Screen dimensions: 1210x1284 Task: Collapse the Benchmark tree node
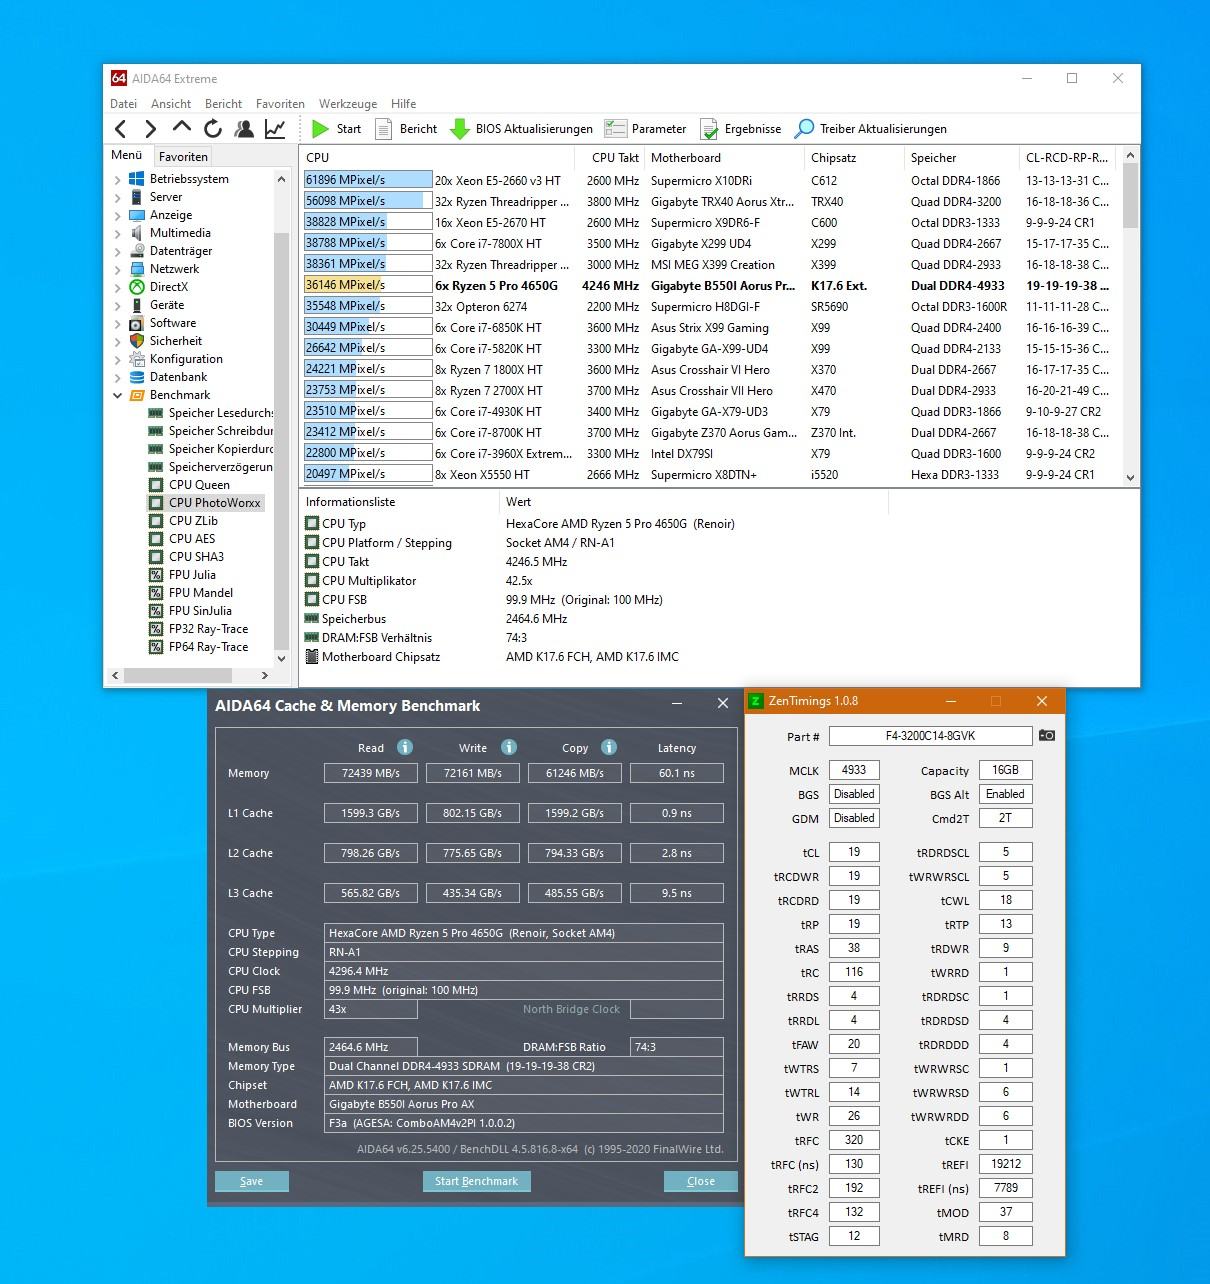tap(117, 396)
